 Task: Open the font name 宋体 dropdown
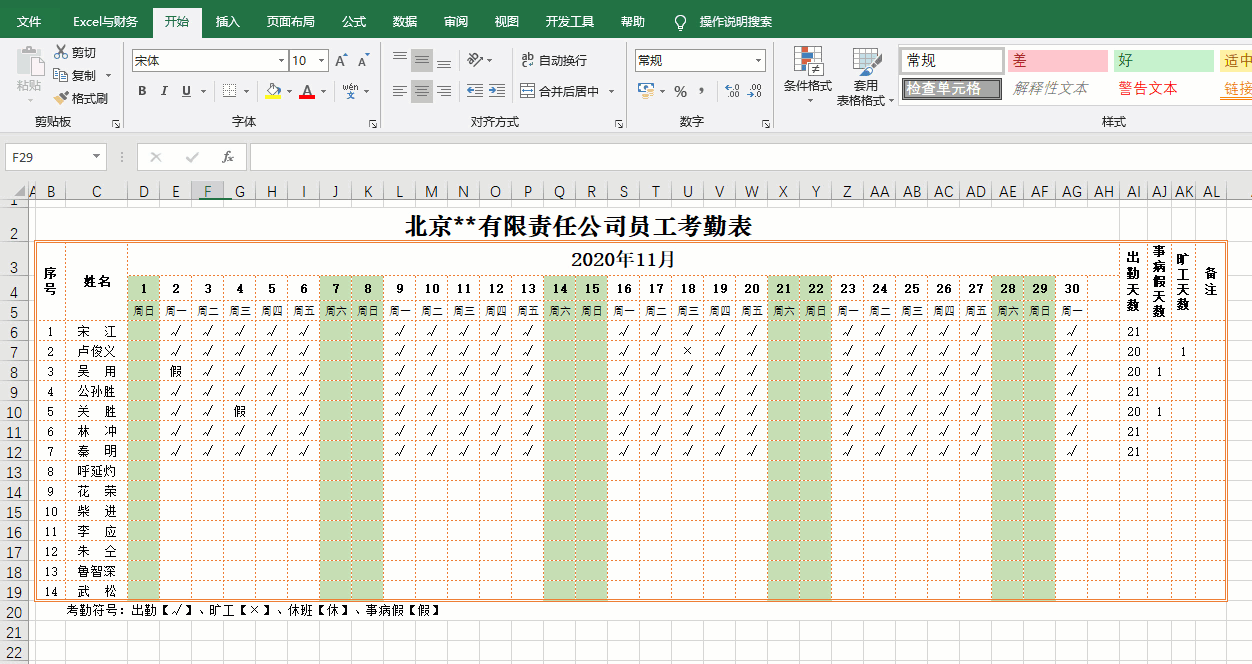point(281,61)
